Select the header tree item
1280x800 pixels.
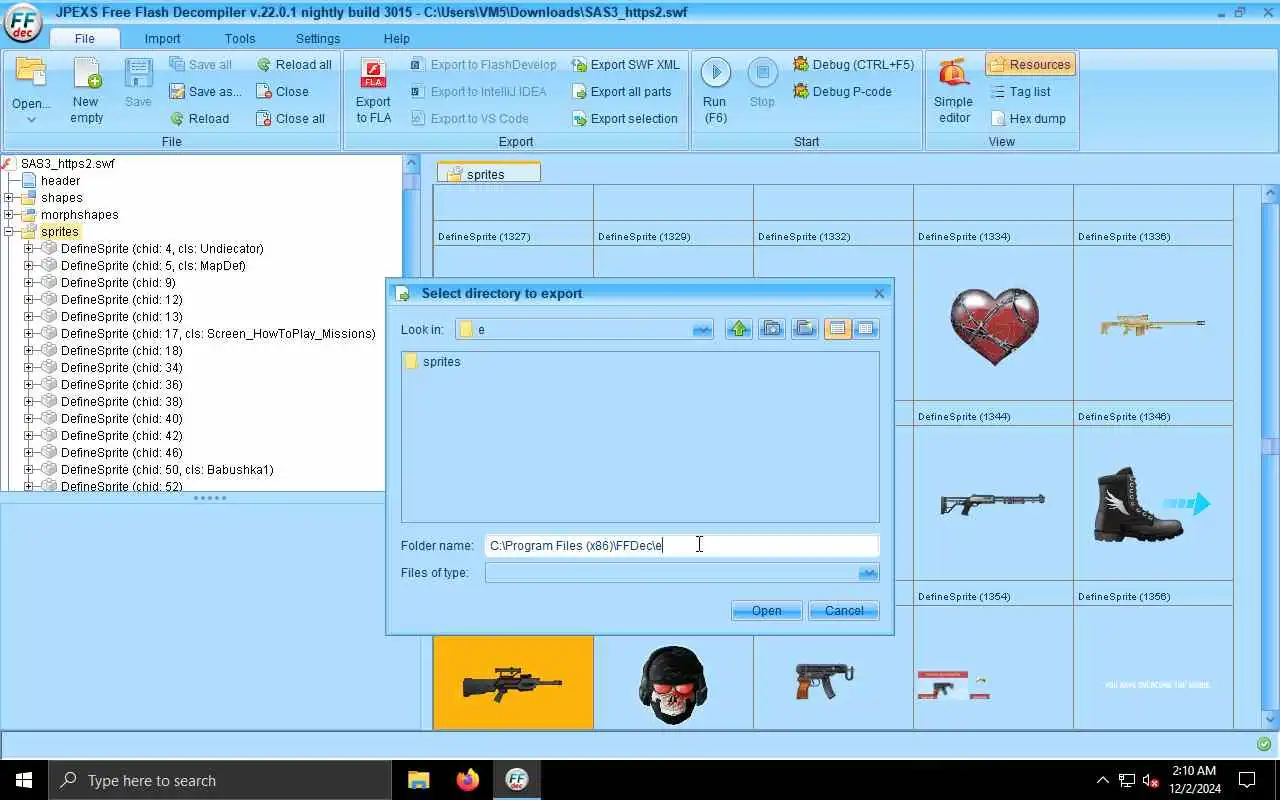click(x=51, y=181)
